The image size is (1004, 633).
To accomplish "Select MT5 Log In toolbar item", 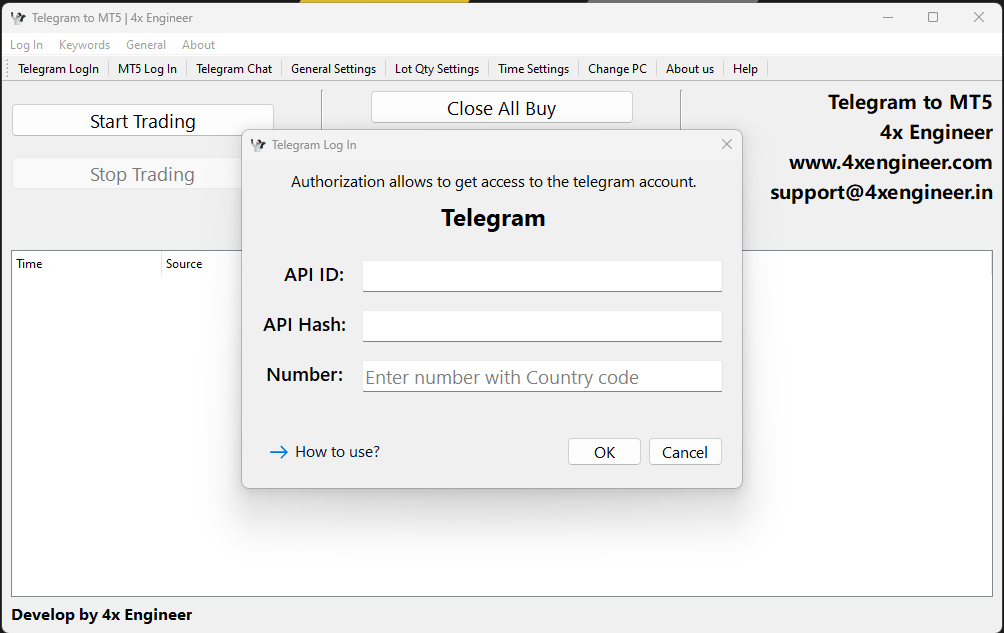I will (147, 69).
